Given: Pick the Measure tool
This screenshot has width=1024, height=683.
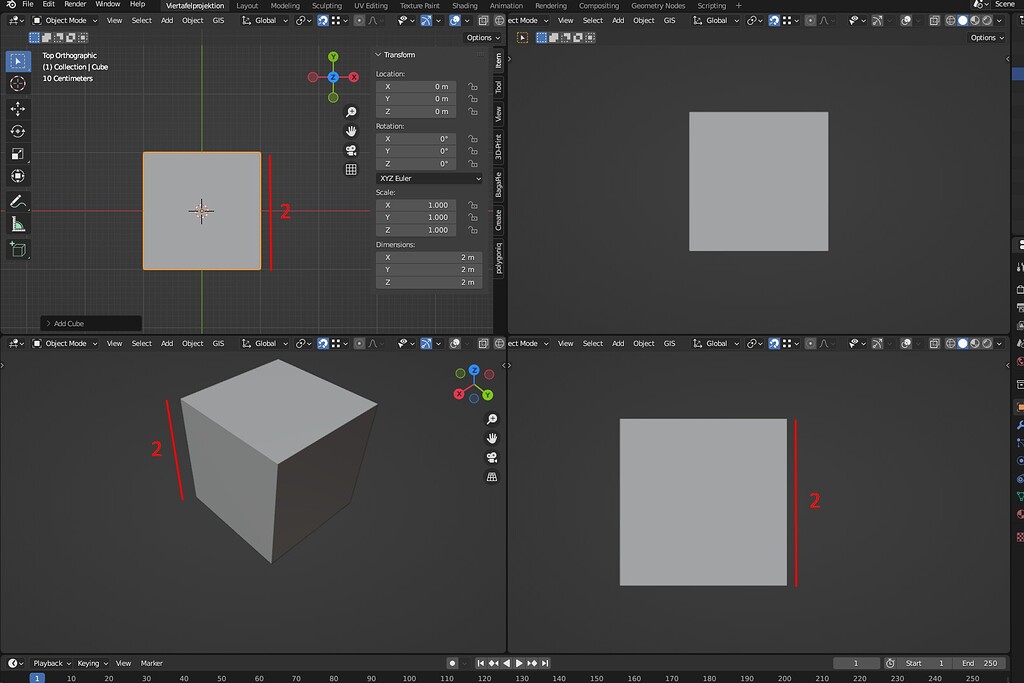Looking at the screenshot, I should pos(17,222).
